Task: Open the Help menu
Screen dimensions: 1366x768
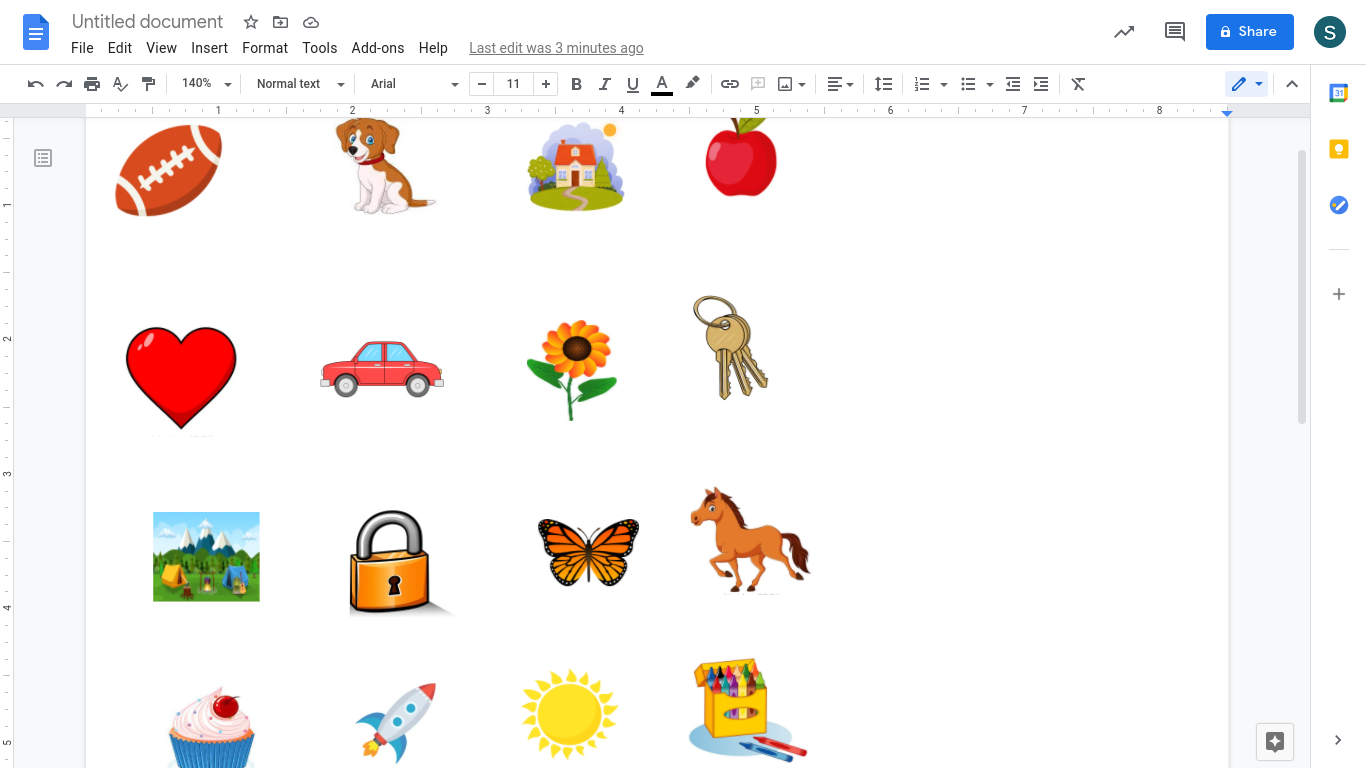Action: pyautogui.click(x=433, y=48)
